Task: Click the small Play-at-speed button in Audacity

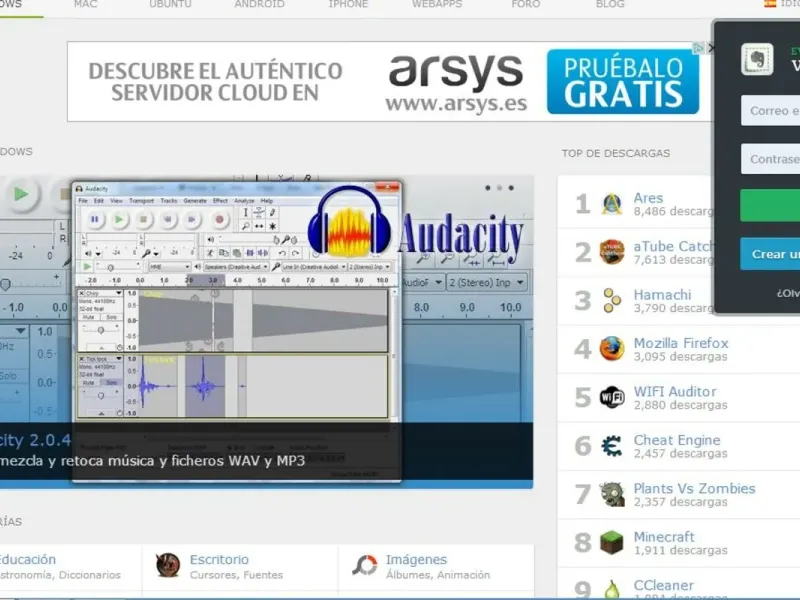Action: coord(87,266)
